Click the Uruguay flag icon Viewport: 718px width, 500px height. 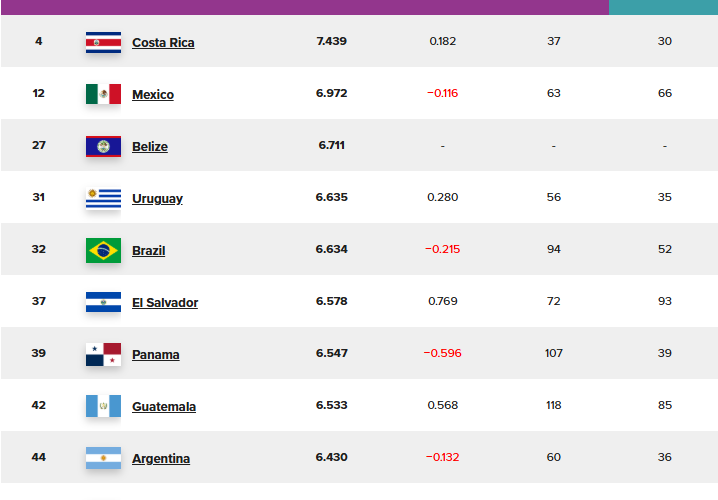pos(103,198)
